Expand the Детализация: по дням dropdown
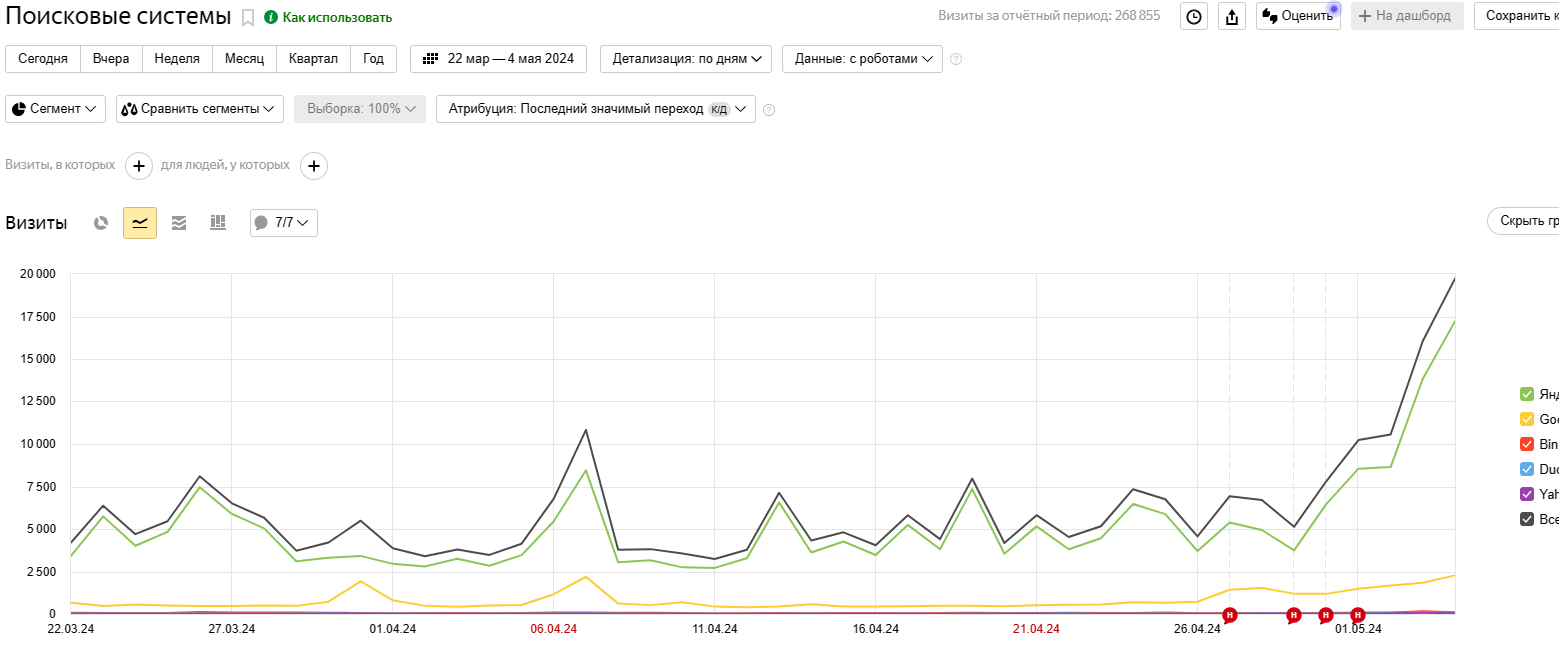Screen dimensions: 1559x657 coord(685,59)
